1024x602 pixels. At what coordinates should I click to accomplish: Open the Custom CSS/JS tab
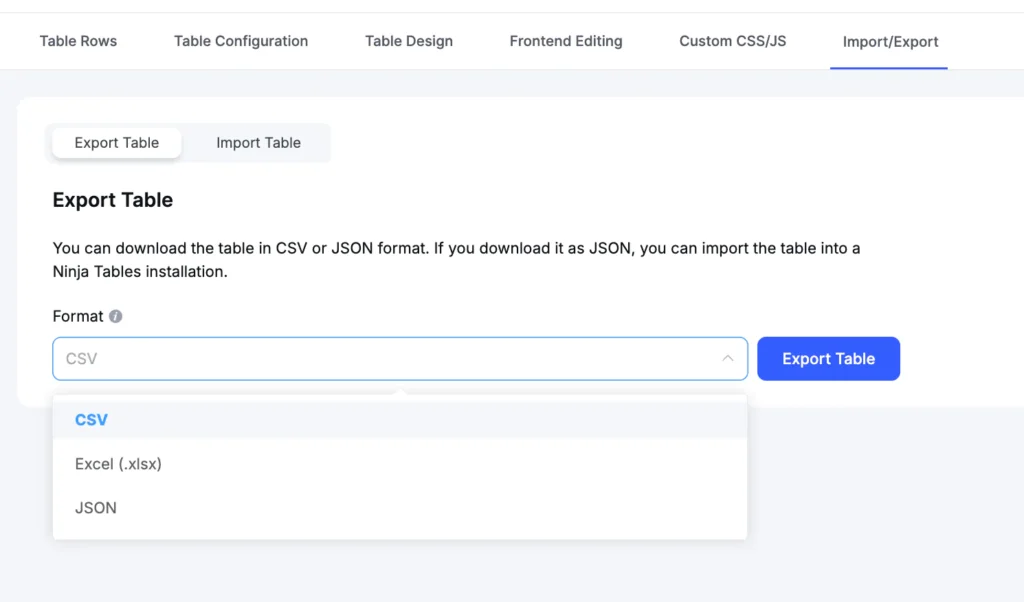(x=733, y=41)
